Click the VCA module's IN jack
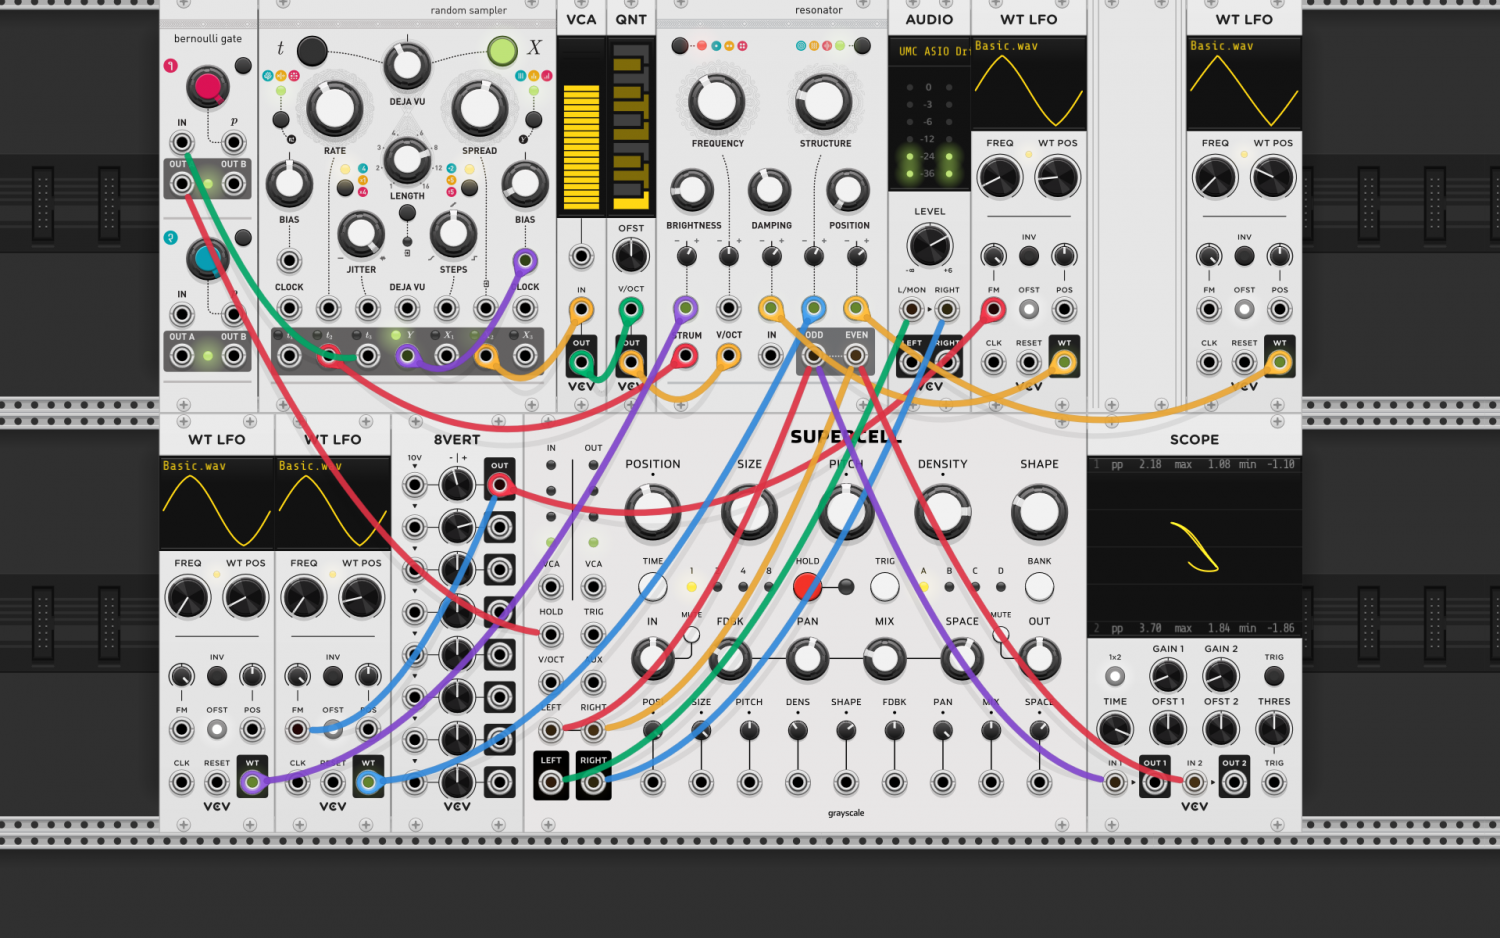The height and width of the screenshot is (938, 1500). click(x=581, y=310)
